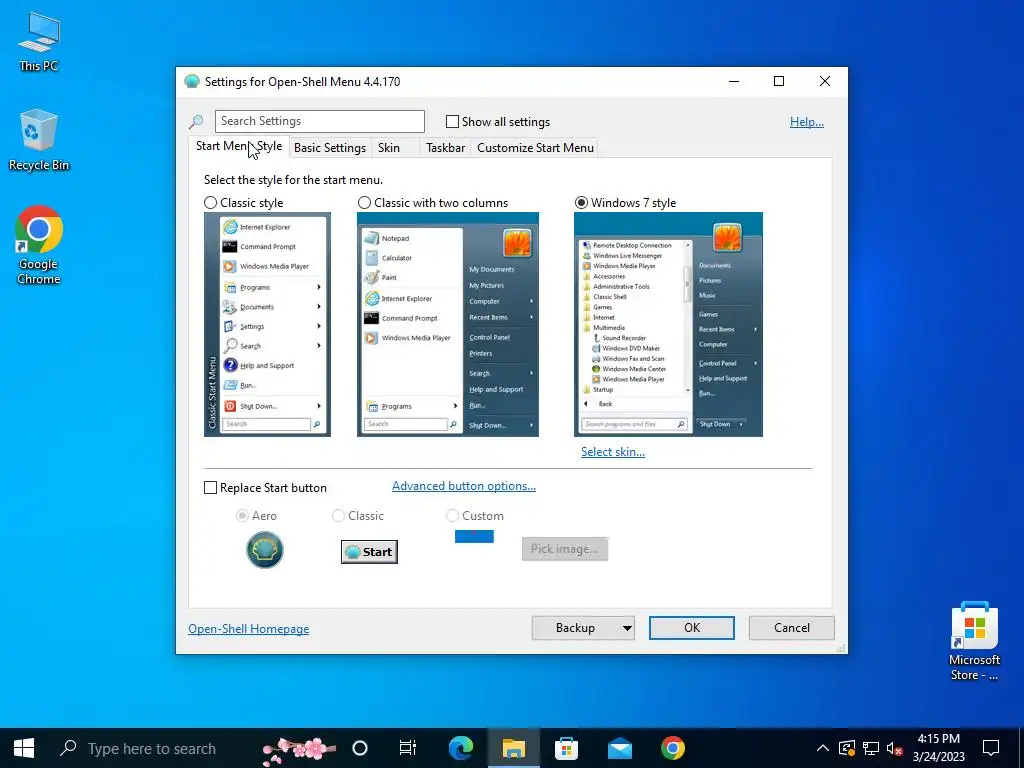1024x768 pixels.
Task: Click the Classic style preview thumbnail
Action: (267, 325)
